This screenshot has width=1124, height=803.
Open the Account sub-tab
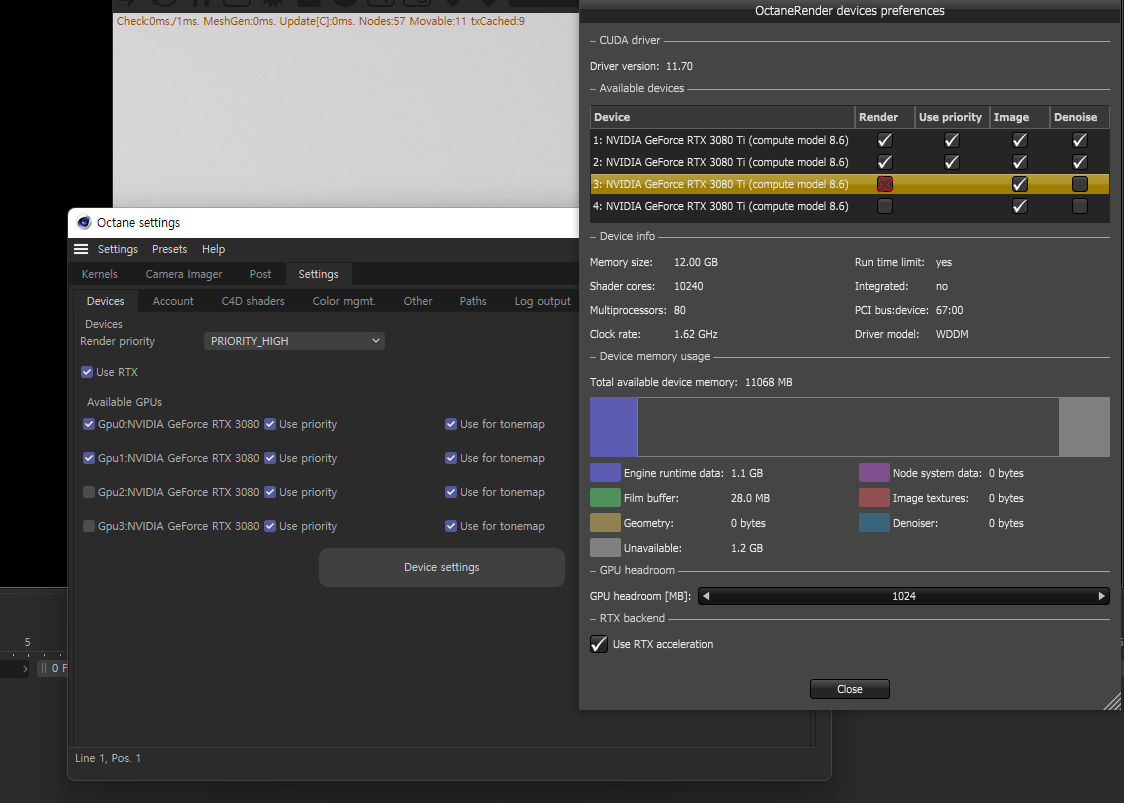pos(173,301)
